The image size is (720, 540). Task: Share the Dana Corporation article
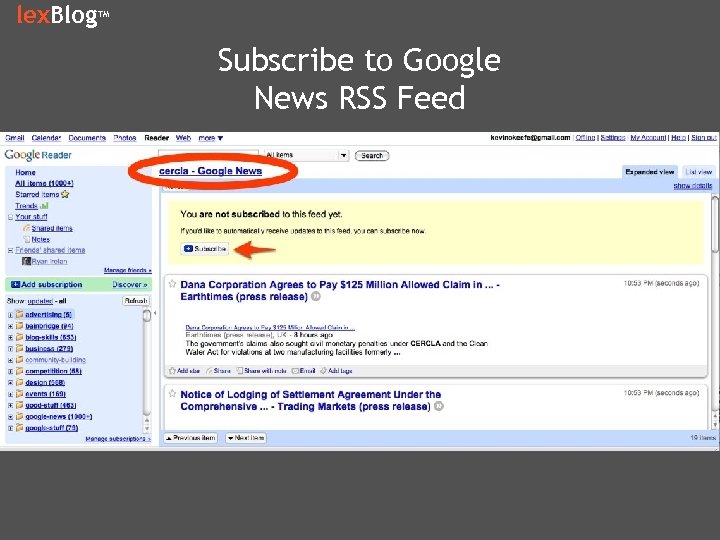pyautogui.click(x=219, y=371)
